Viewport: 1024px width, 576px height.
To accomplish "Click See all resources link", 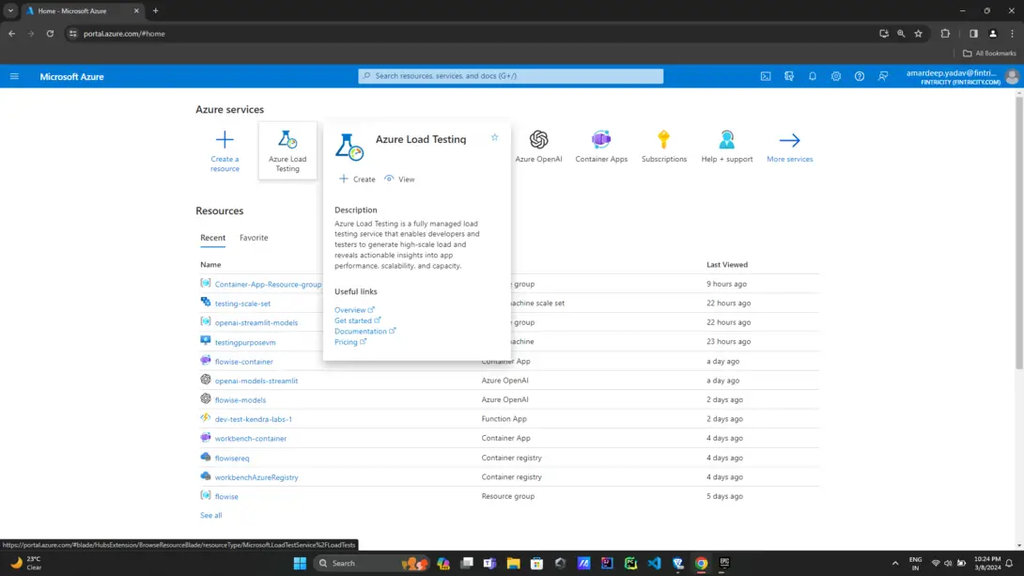I will point(211,515).
